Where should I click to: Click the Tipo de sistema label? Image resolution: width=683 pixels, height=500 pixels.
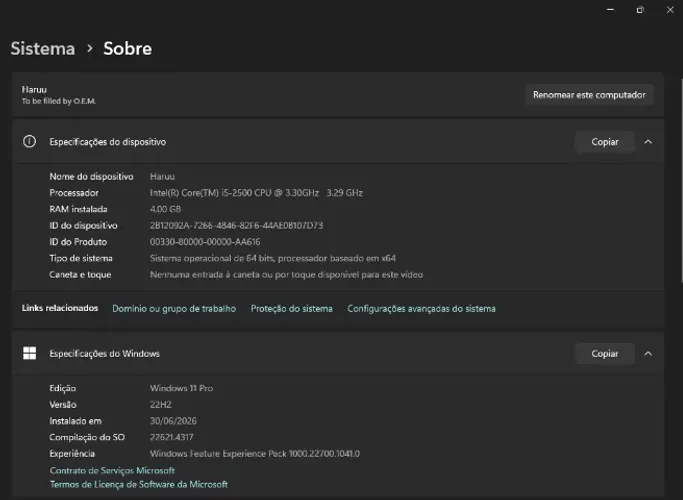tap(81, 258)
